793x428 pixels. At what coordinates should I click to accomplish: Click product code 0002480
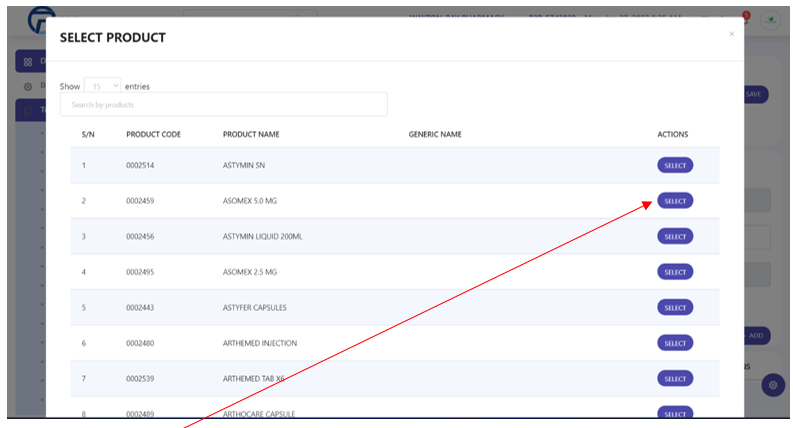[x=140, y=343]
